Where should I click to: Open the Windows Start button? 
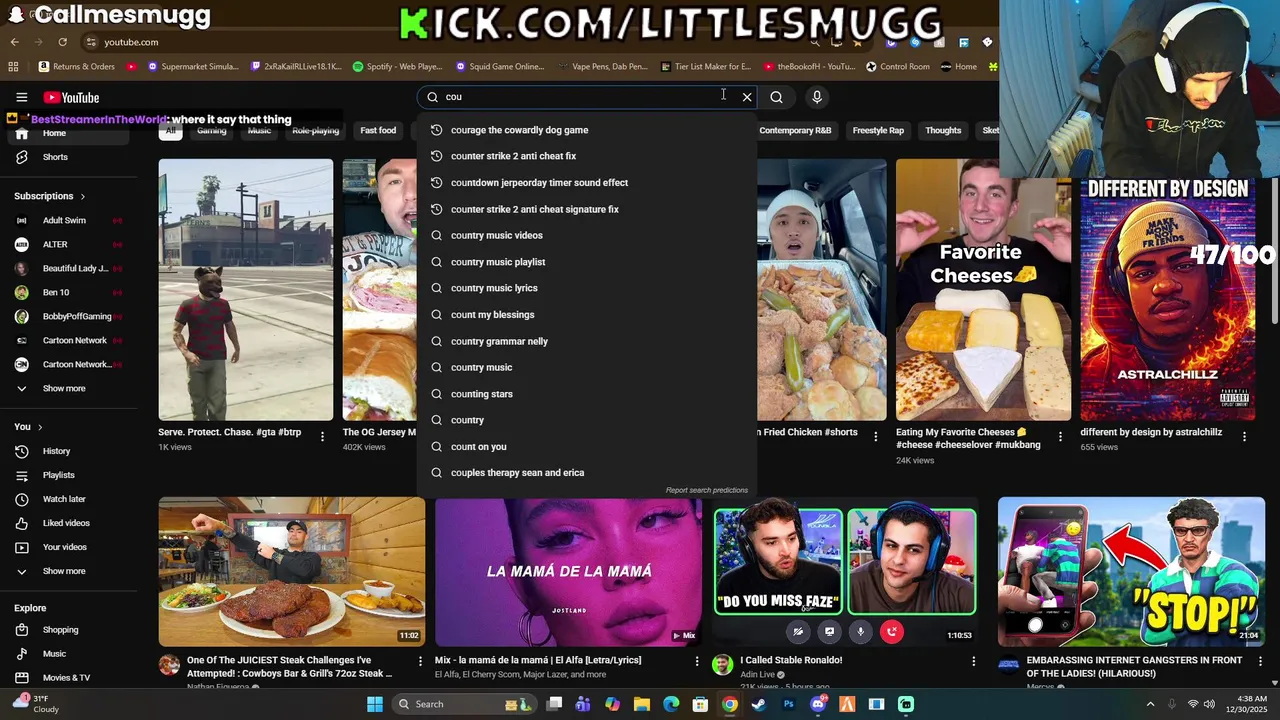point(374,704)
